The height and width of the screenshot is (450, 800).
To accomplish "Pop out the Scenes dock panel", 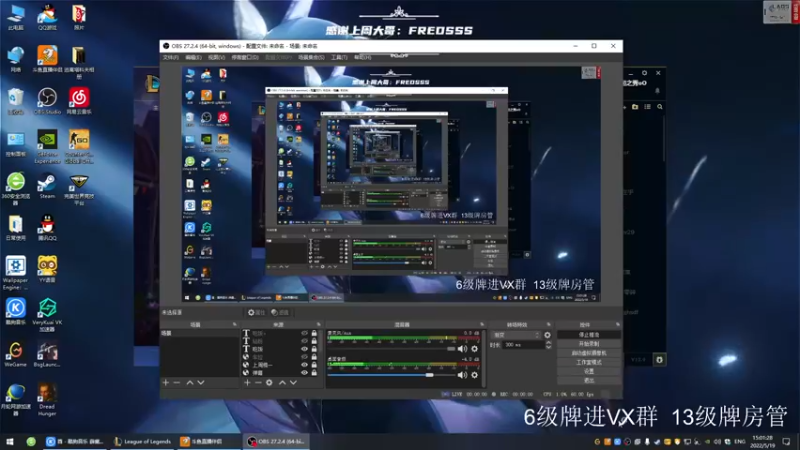I will coord(235,324).
